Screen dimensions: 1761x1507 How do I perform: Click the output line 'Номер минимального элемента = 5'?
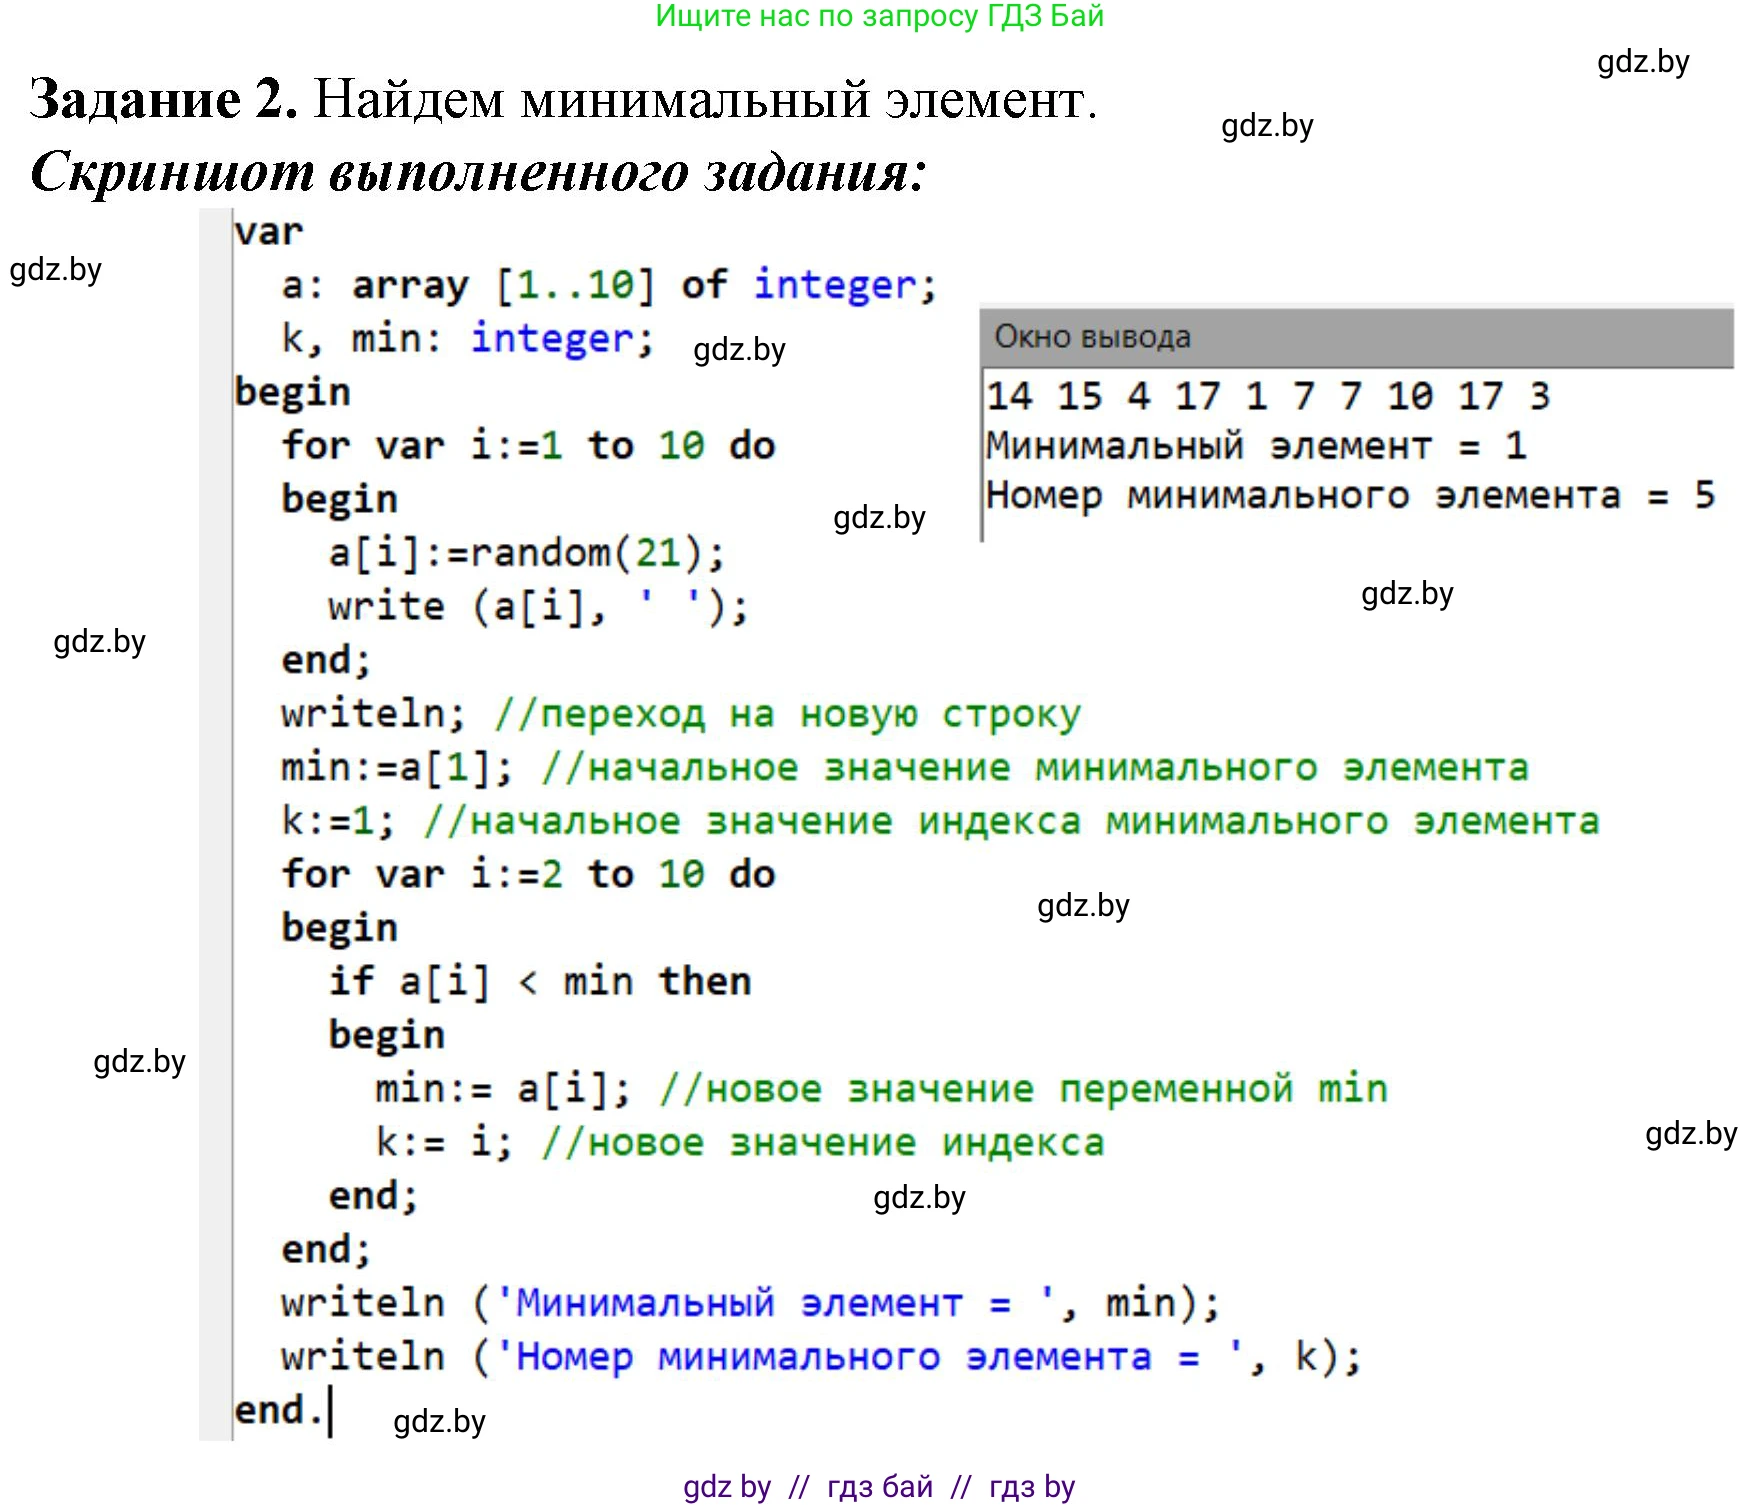coord(1349,495)
